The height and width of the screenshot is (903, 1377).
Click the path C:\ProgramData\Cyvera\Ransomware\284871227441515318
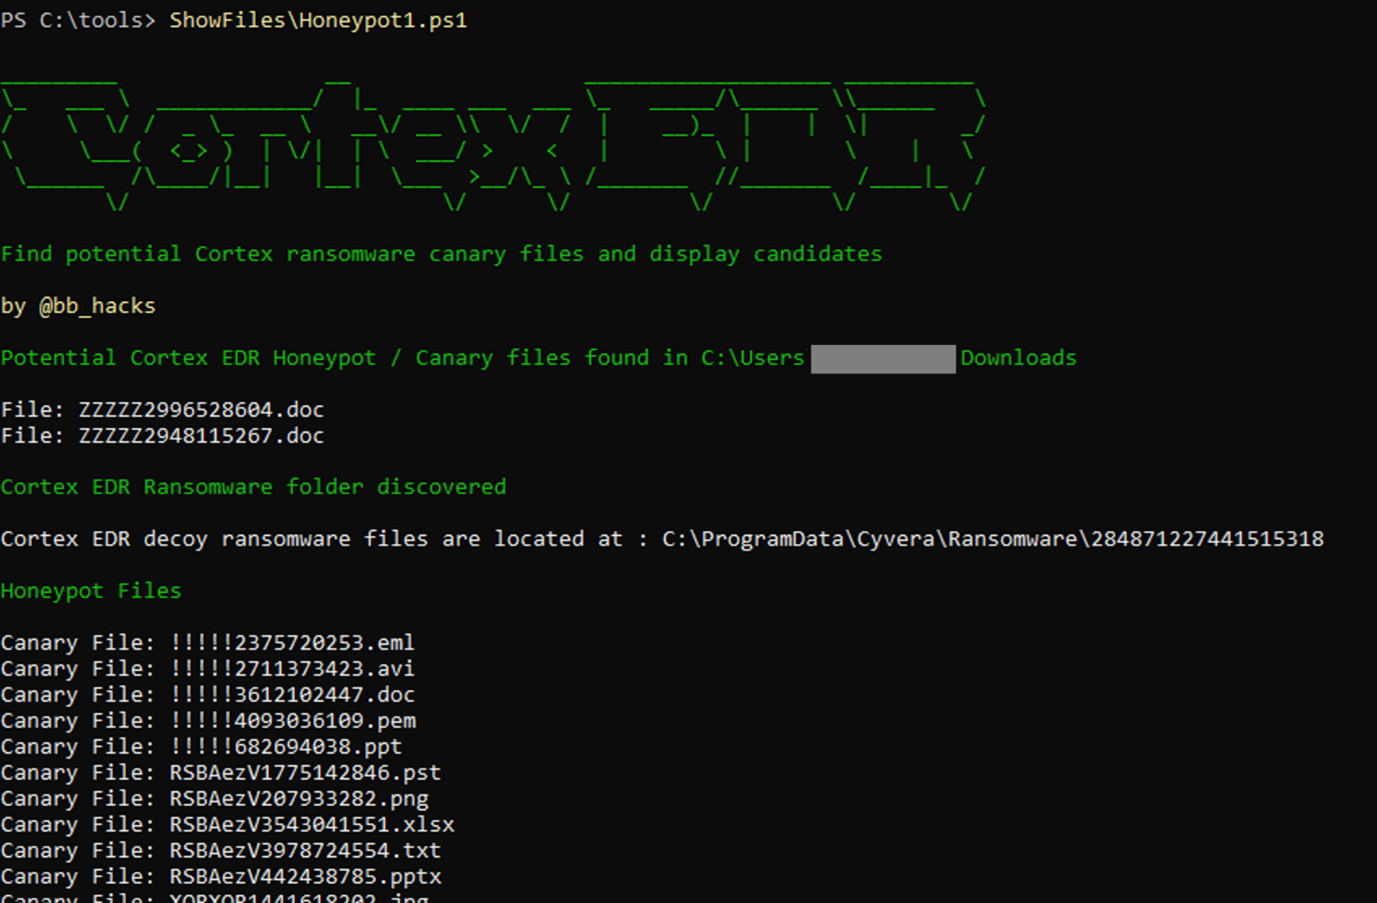(x=993, y=539)
